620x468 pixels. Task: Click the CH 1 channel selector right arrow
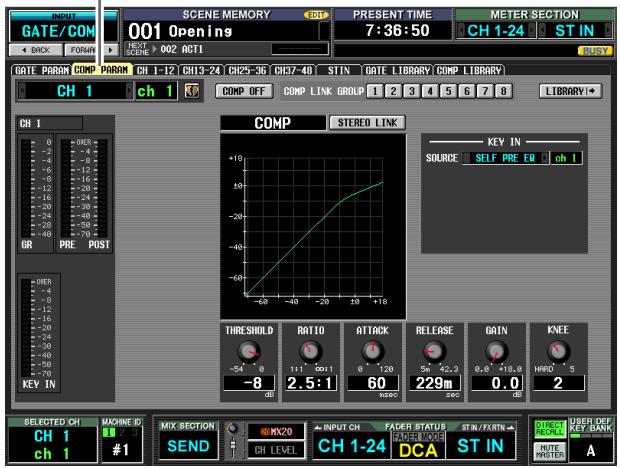pos(129,91)
